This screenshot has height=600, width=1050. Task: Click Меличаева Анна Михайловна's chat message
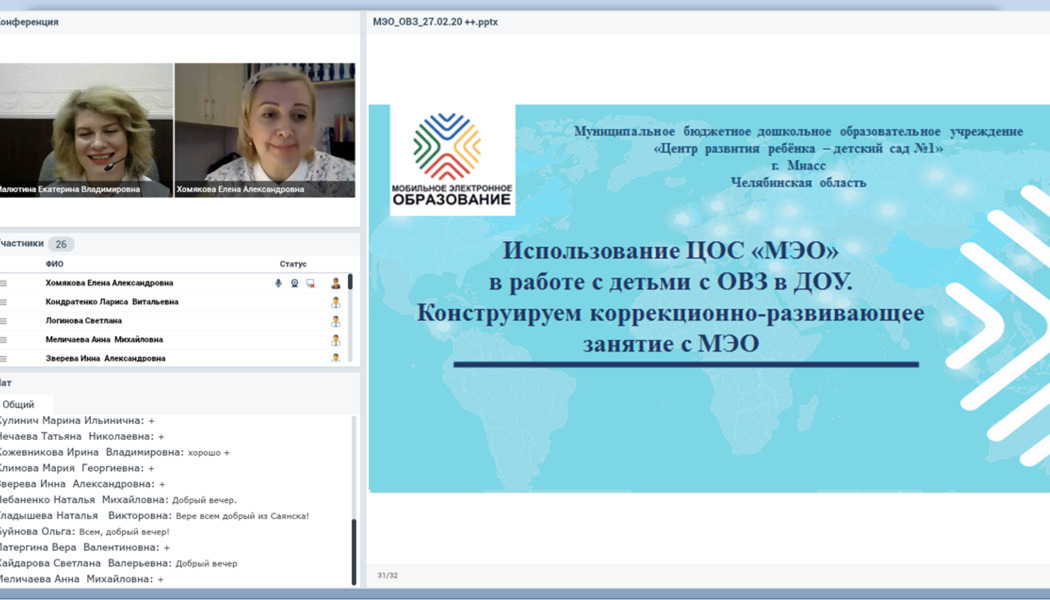pos(81,579)
